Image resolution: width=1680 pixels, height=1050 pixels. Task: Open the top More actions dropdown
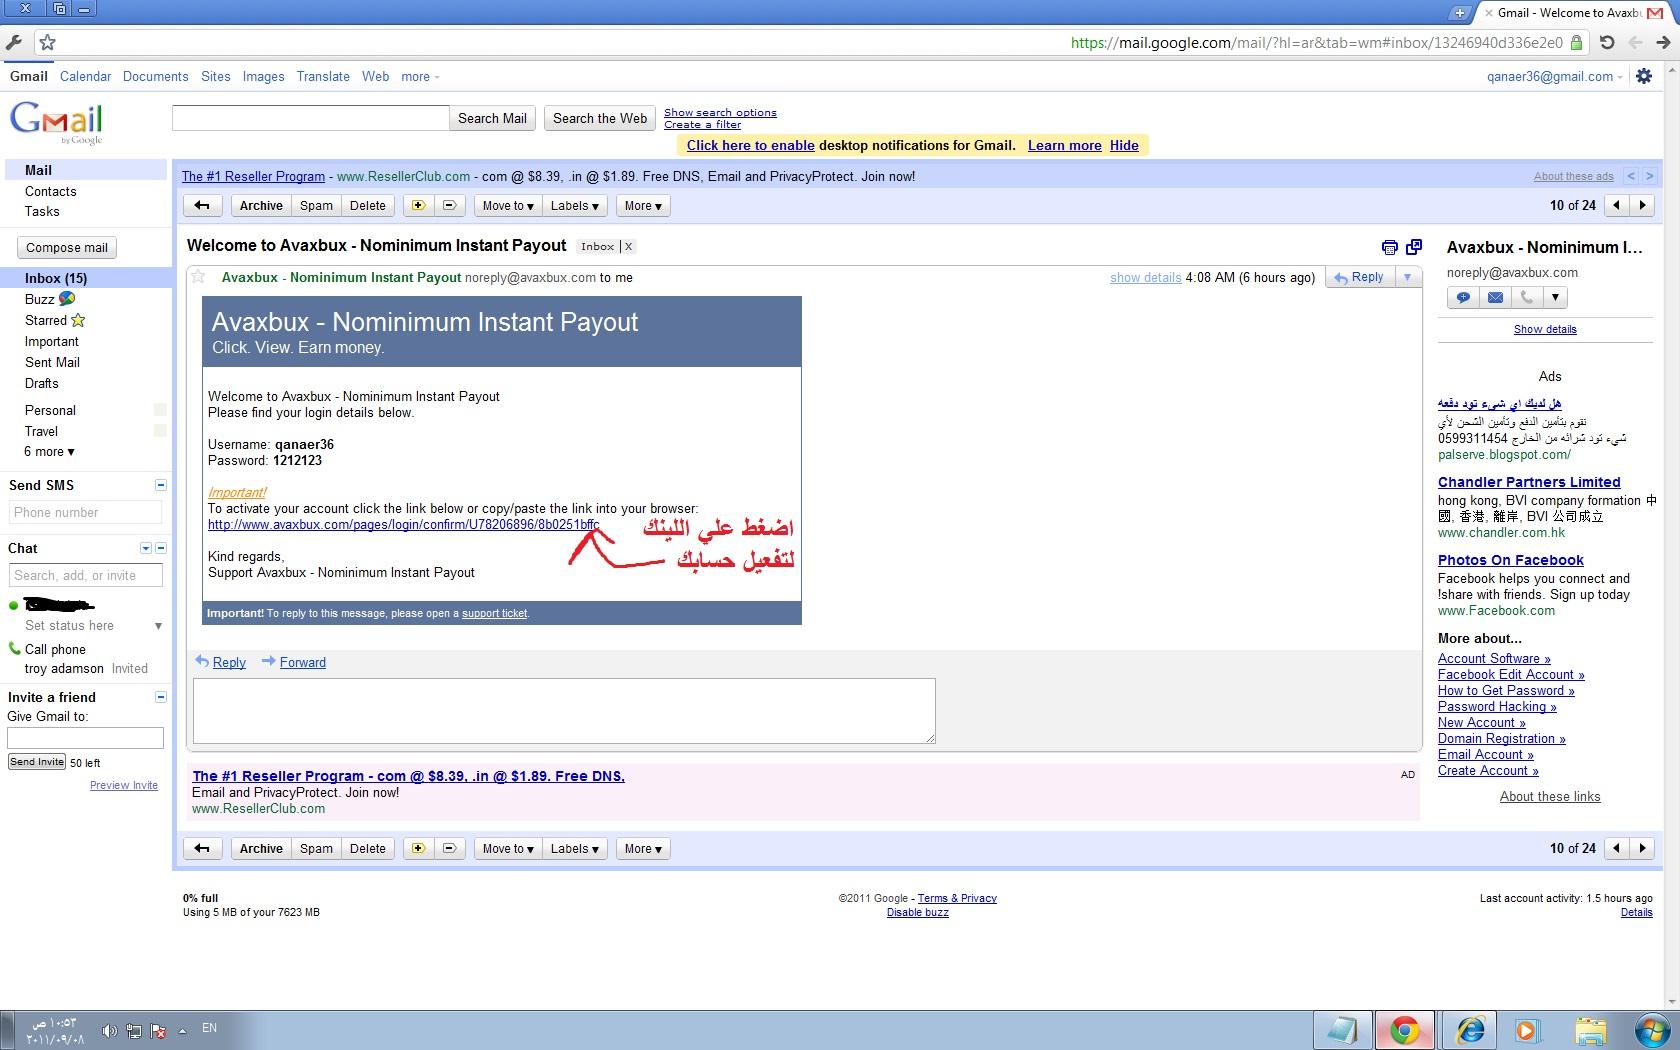(643, 205)
